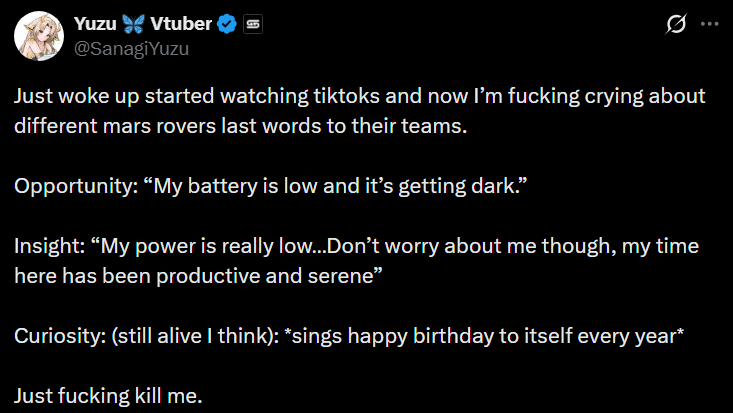Open Yuzu's profile avatar picture
The width and height of the screenshot is (733, 413).
[x=39, y=36]
